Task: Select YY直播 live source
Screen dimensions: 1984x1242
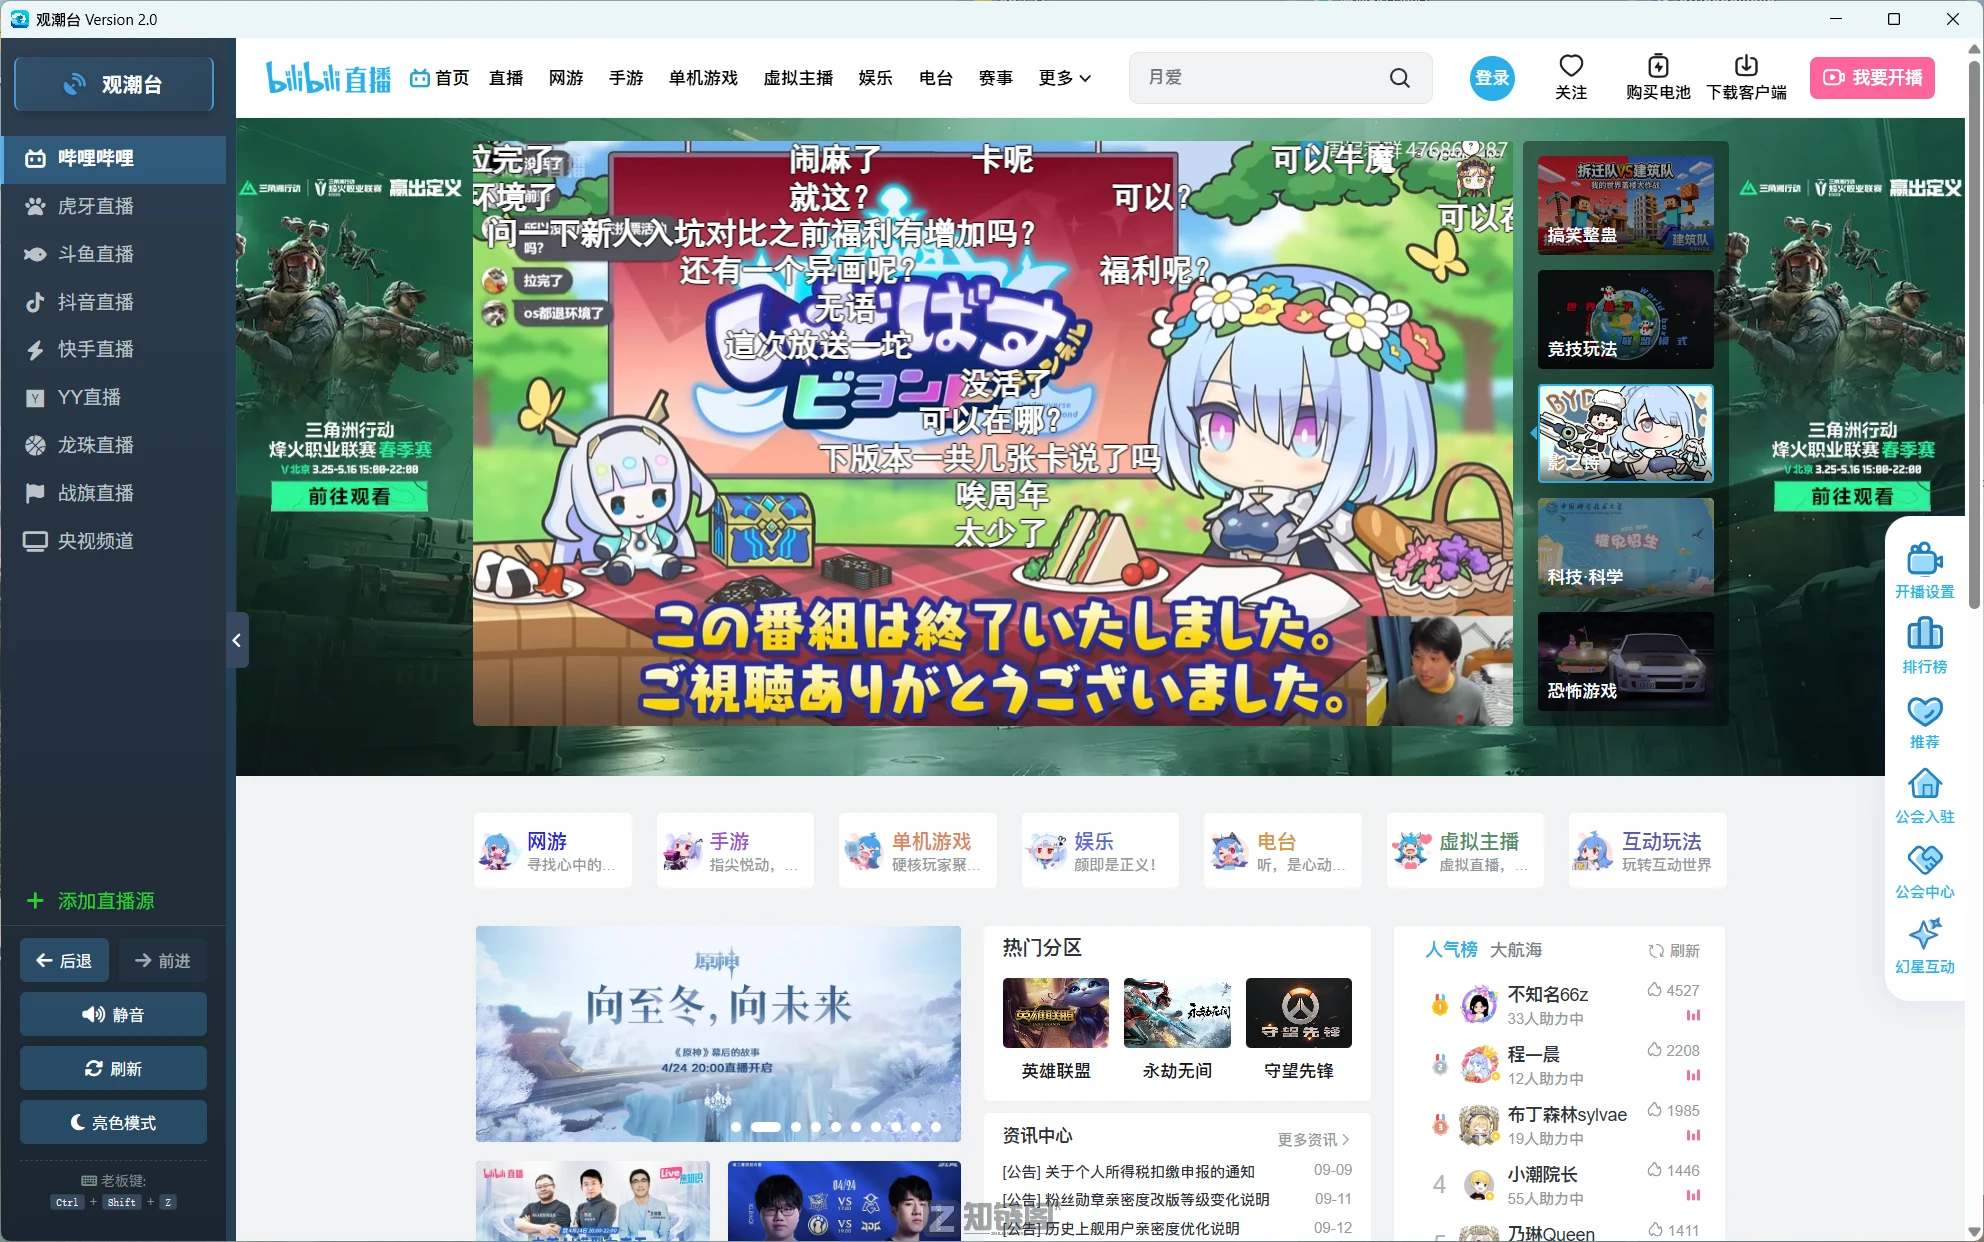Action: tap(113, 397)
